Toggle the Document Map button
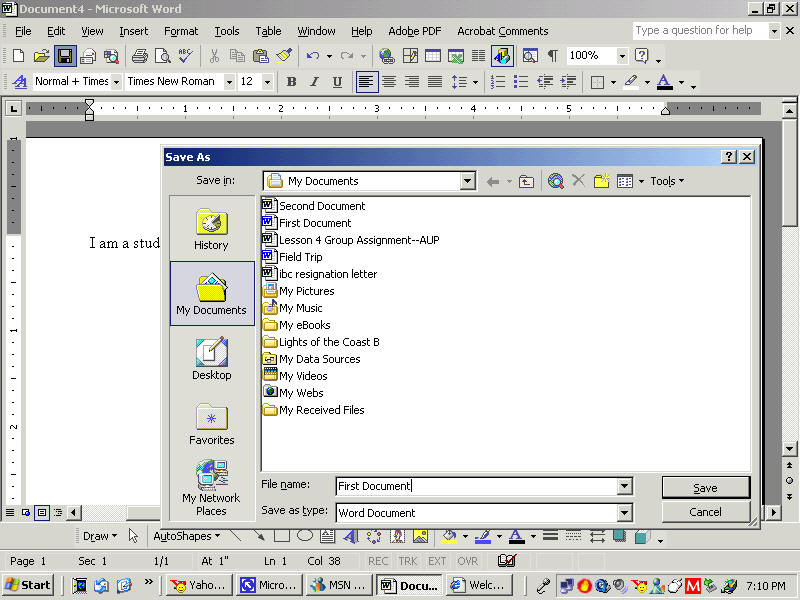Image resolution: width=800 pixels, height=600 pixels. (530, 56)
